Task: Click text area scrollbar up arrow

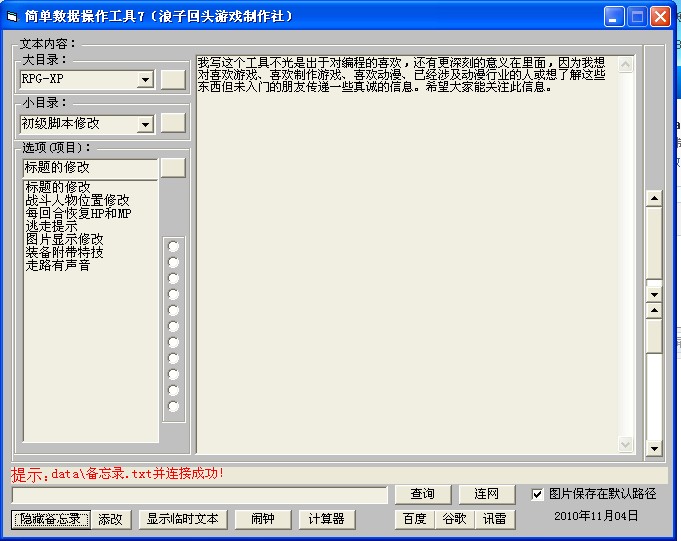Action: click(625, 65)
